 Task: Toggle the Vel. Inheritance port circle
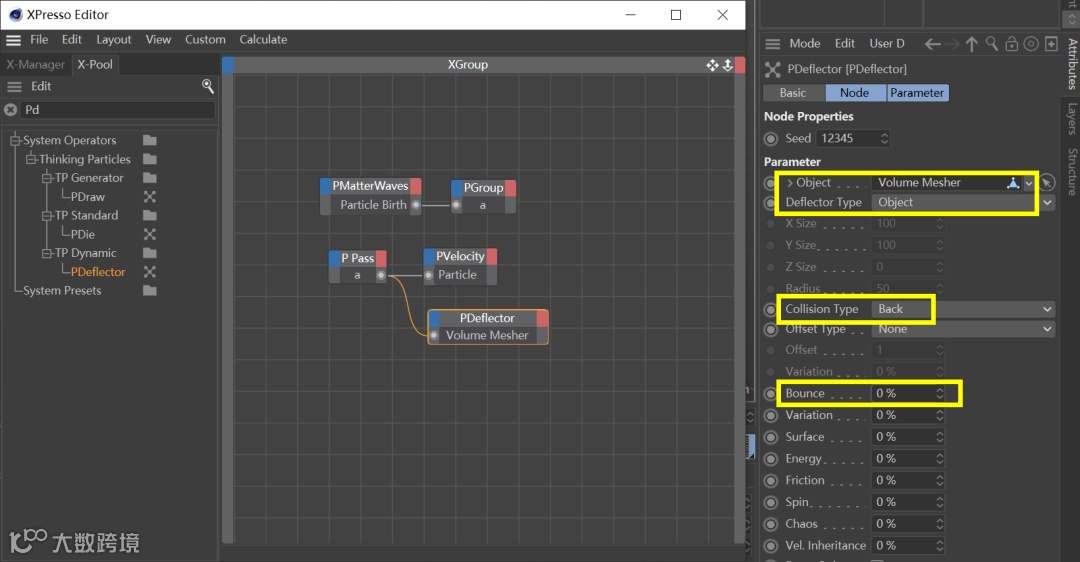point(771,545)
